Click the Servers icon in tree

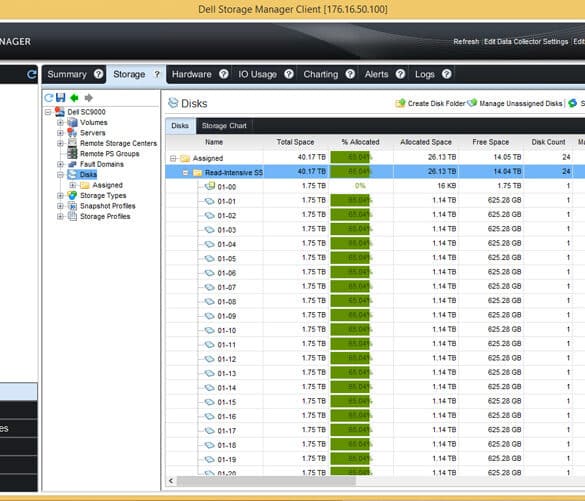[72, 133]
